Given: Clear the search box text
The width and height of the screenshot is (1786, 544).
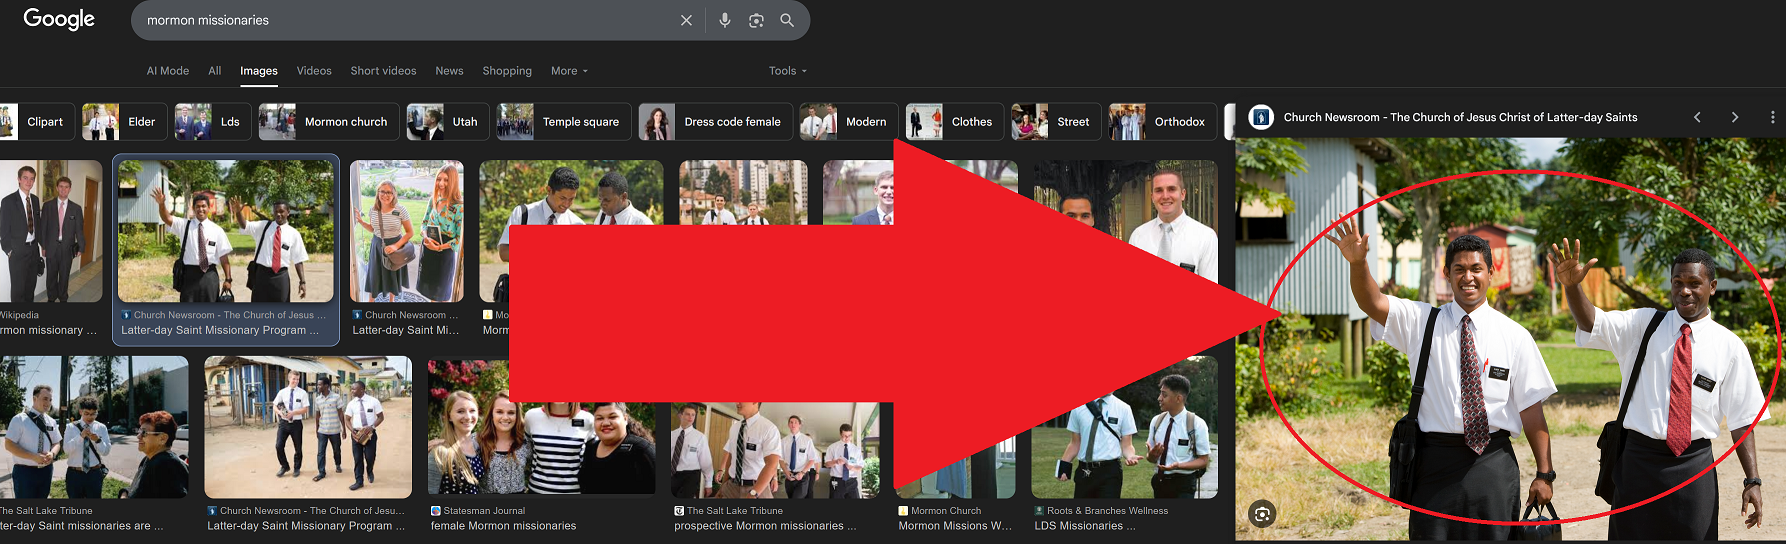Looking at the screenshot, I should click(x=686, y=20).
